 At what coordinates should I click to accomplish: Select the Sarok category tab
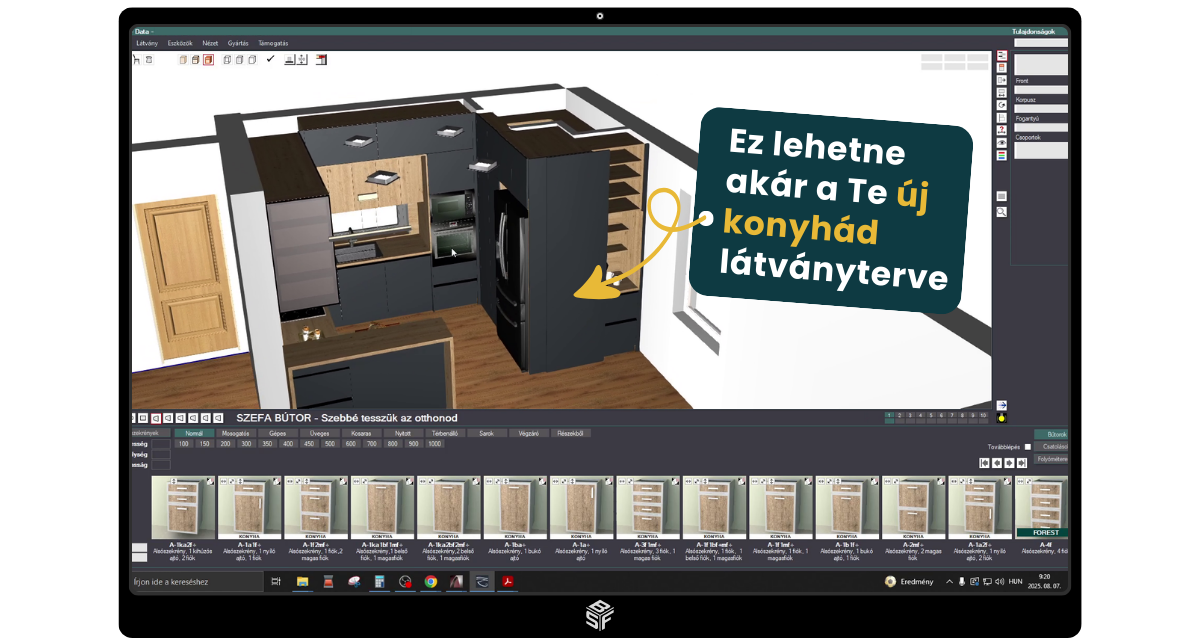pos(487,434)
